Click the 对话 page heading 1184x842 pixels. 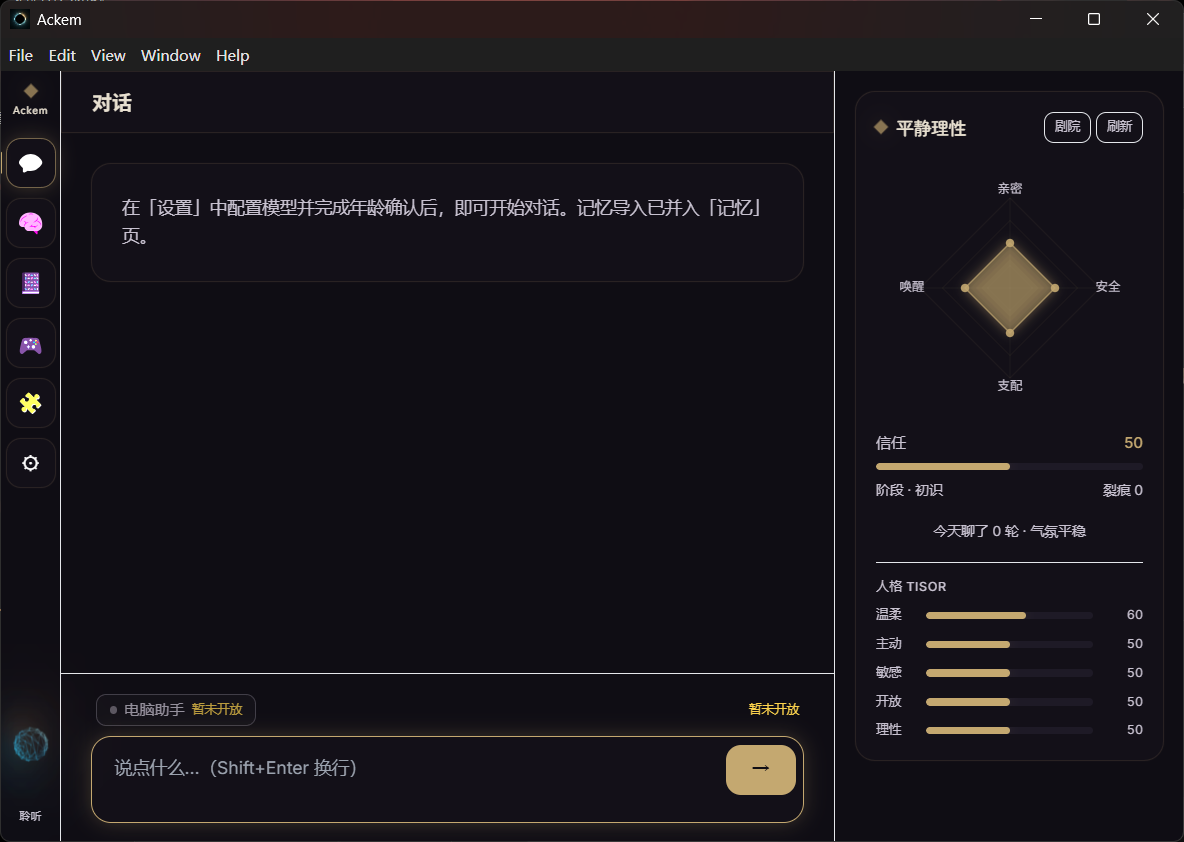(112, 103)
